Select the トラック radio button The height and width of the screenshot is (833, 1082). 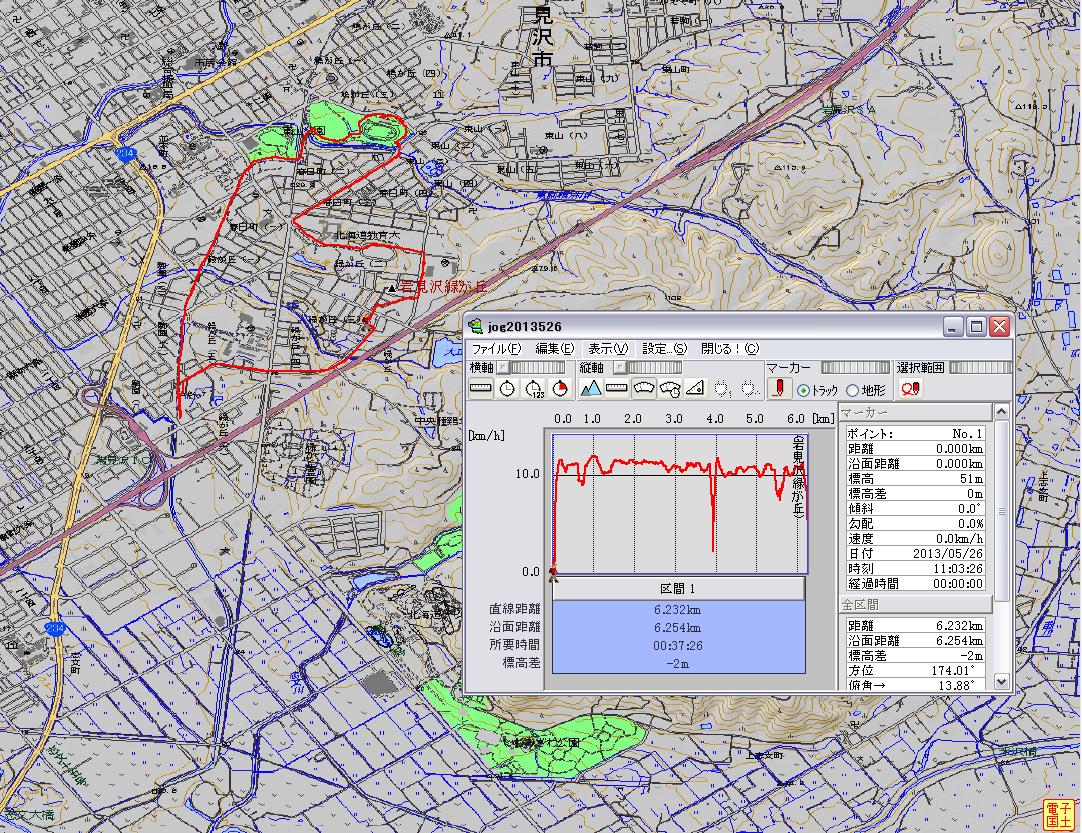click(803, 391)
